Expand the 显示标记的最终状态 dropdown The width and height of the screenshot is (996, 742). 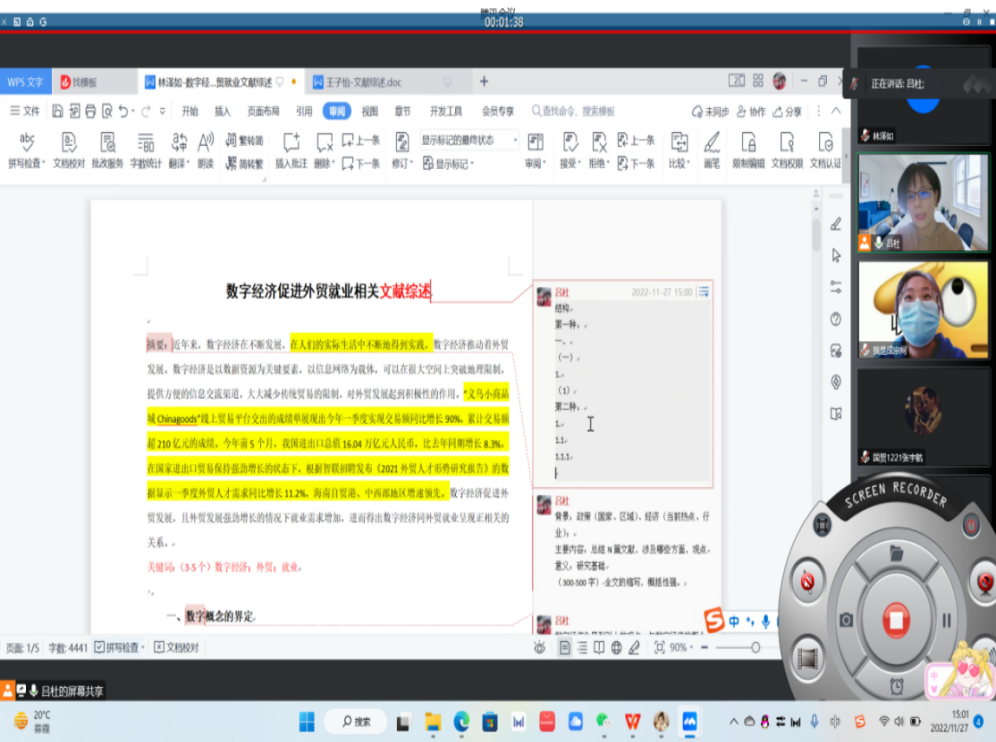click(468, 141)
